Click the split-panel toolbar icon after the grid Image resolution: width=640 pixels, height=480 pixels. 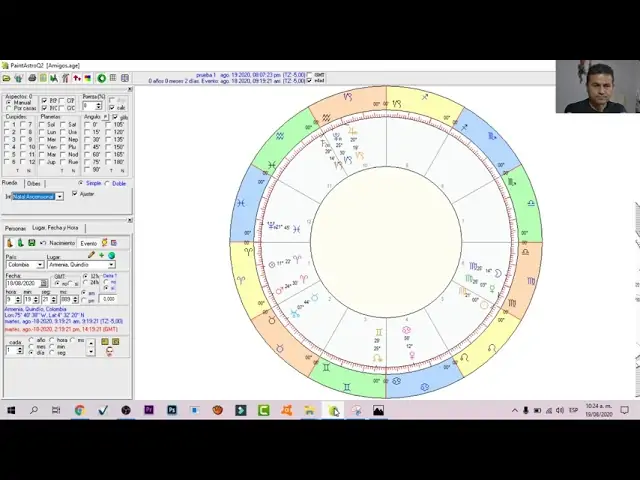pos(125,78)
